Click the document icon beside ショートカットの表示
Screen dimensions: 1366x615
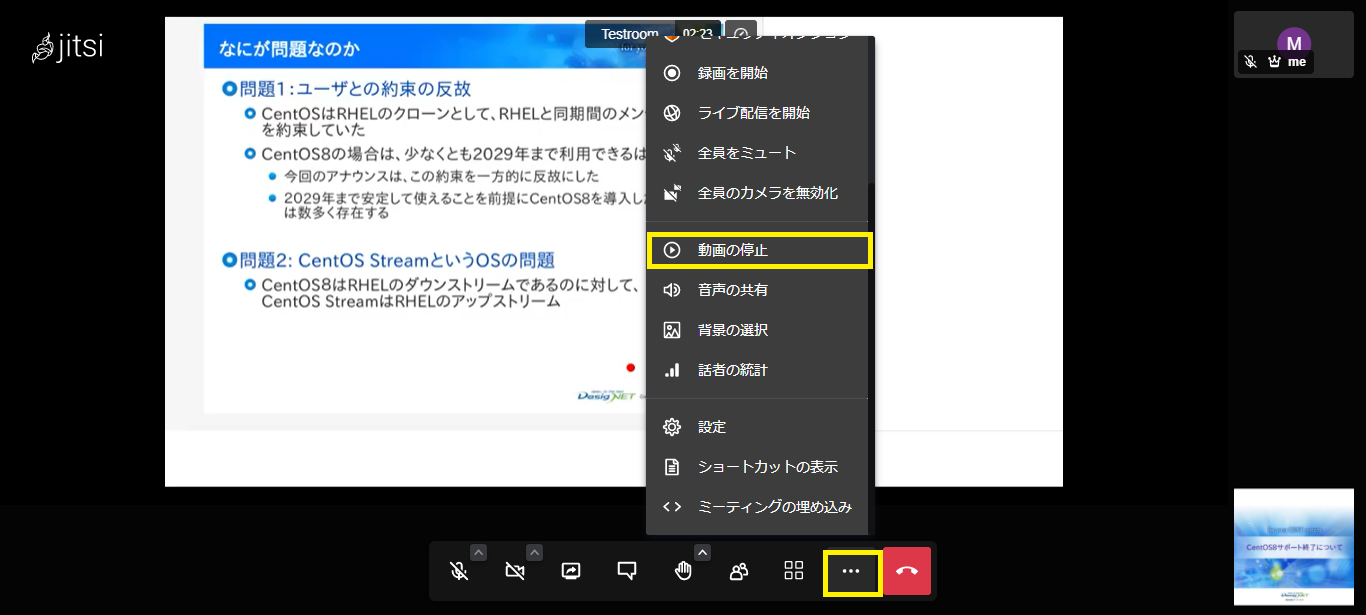(672, 467)
